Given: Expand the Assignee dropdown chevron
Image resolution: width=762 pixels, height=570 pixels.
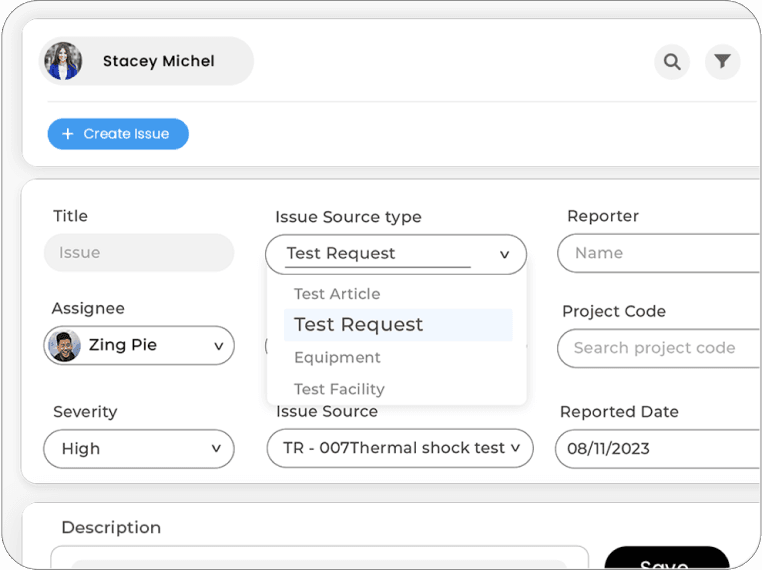Looking at the screenshot, I should tap(218, 346).
